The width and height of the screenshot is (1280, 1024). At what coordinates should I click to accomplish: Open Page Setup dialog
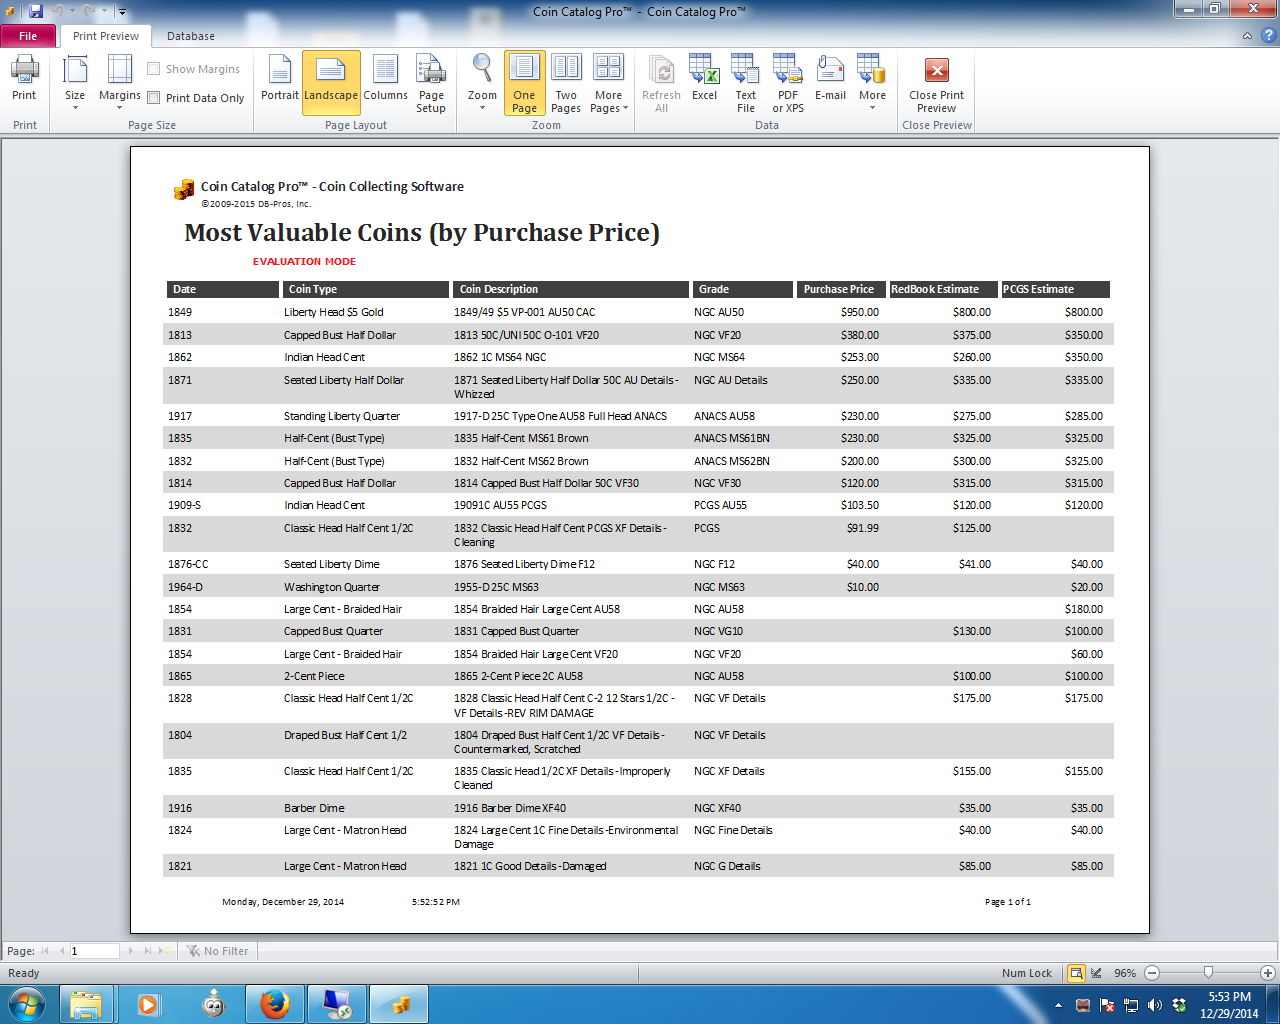coord(431,84)
